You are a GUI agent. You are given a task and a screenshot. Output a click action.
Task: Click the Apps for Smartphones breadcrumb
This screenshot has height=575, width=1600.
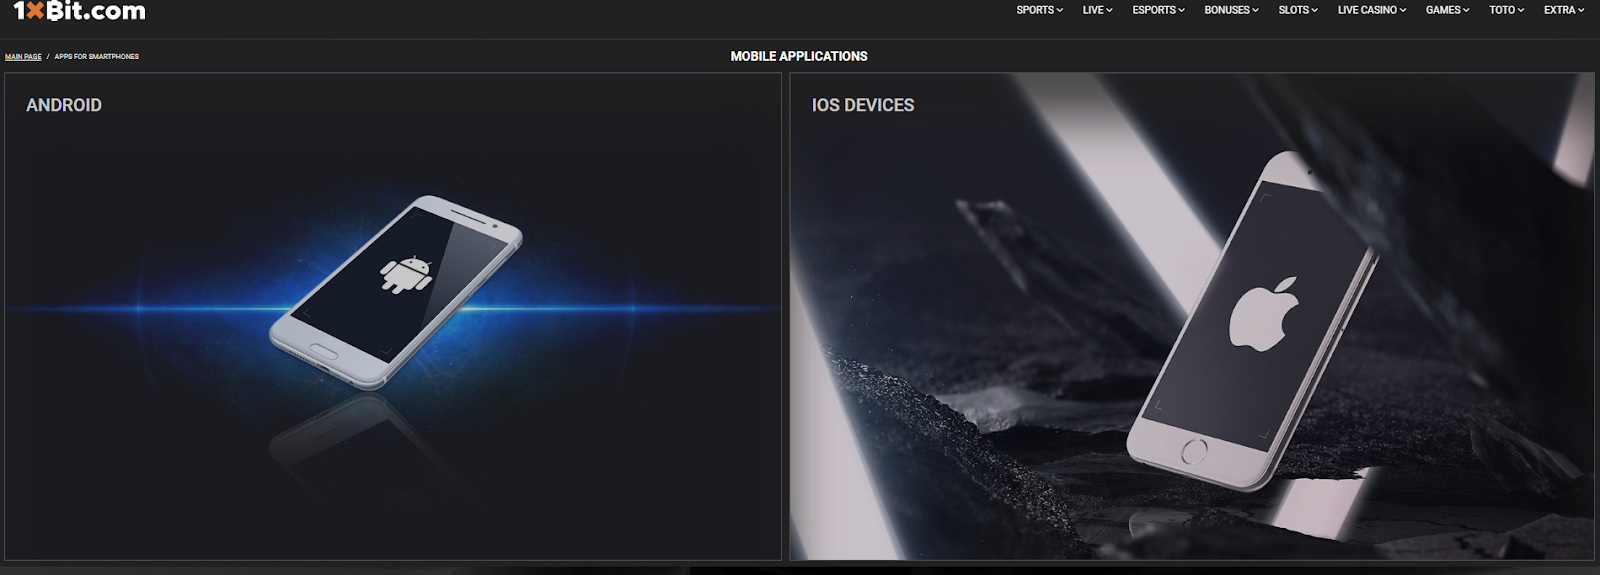click(x=97, y=57)
